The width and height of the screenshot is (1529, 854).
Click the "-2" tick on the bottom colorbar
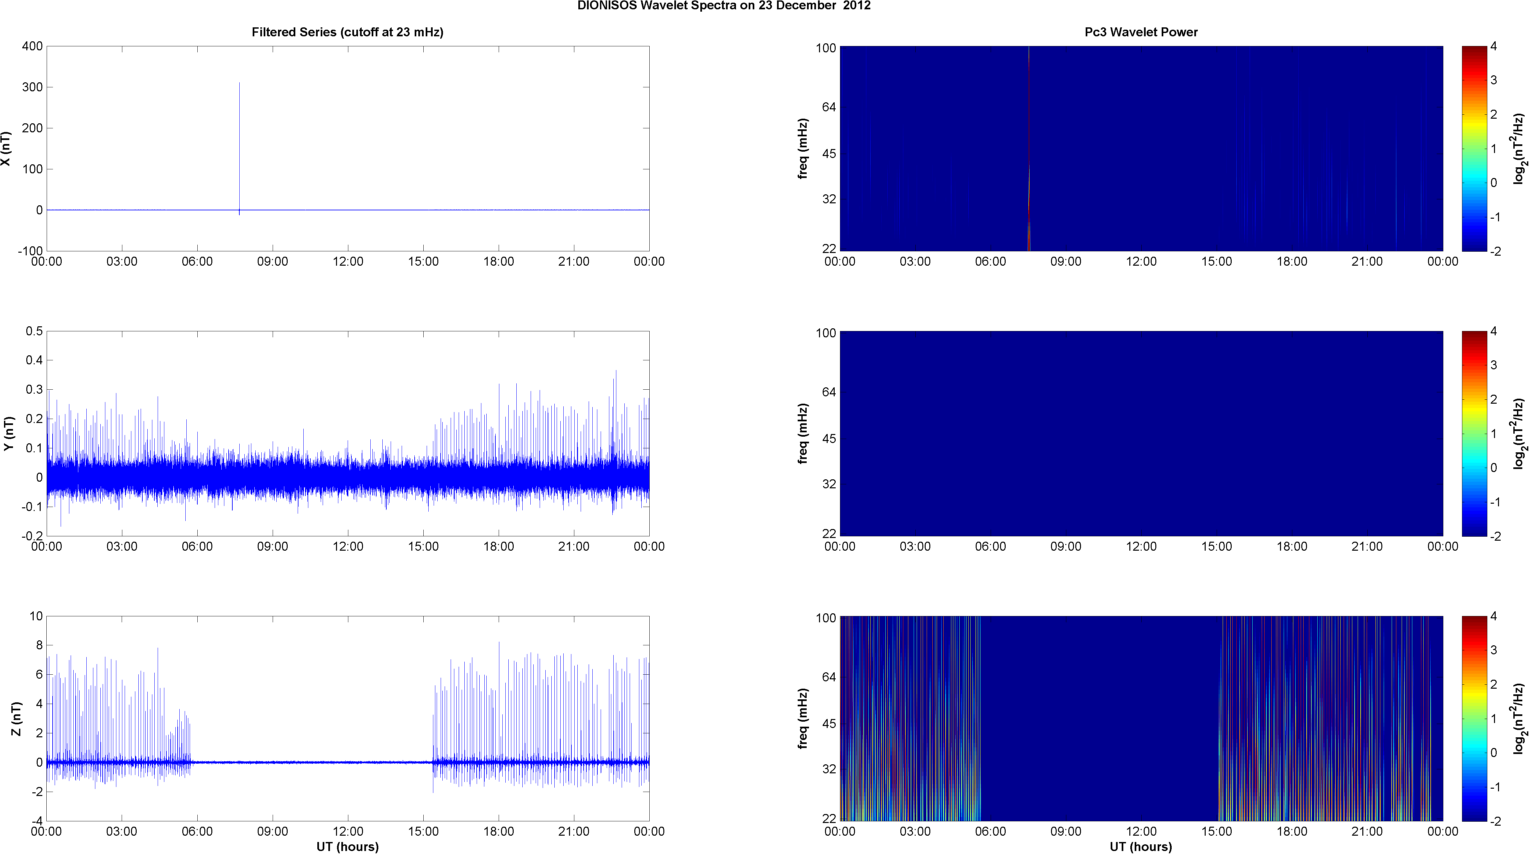tap(1494, 821)
